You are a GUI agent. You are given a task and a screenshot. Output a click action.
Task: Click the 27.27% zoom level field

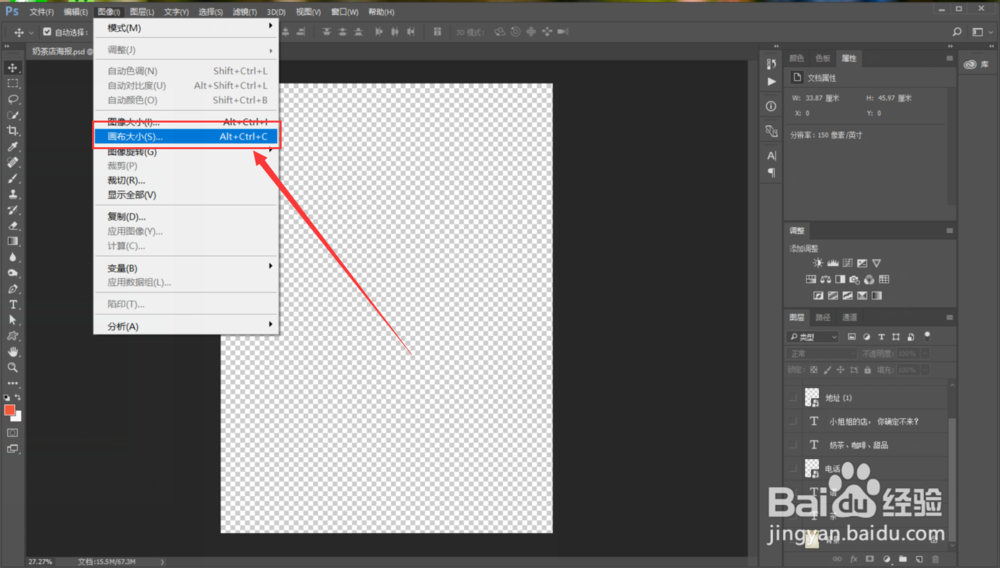pos(40,562)
